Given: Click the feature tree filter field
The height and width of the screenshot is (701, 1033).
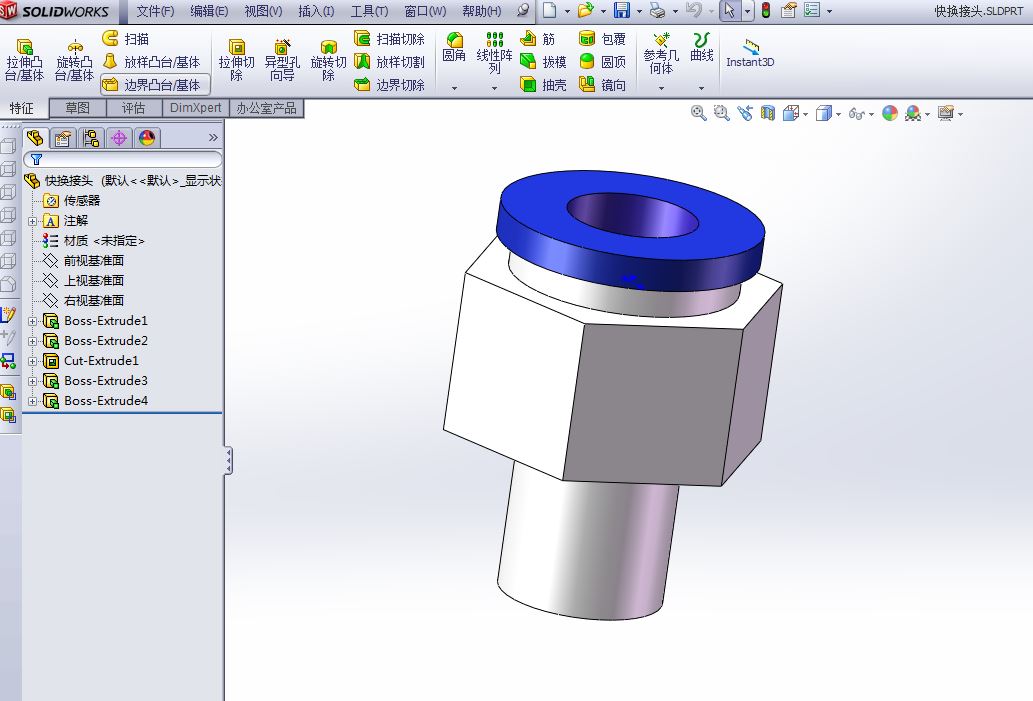Looking at the screenshot, I should tap(123, 159).
